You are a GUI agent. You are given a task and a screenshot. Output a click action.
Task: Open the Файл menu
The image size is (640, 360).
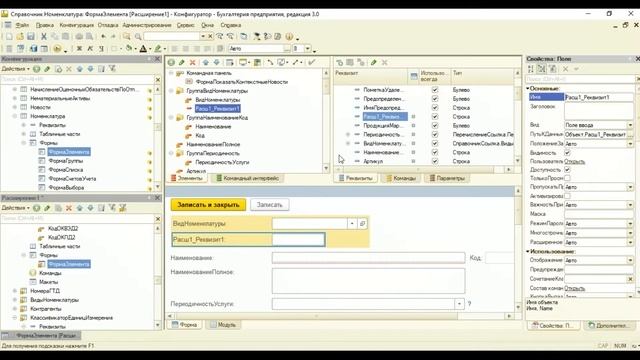tap(22, 25)
